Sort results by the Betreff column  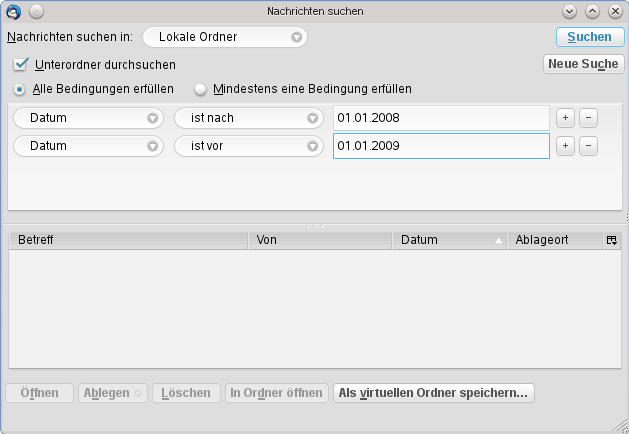point(128,240)
